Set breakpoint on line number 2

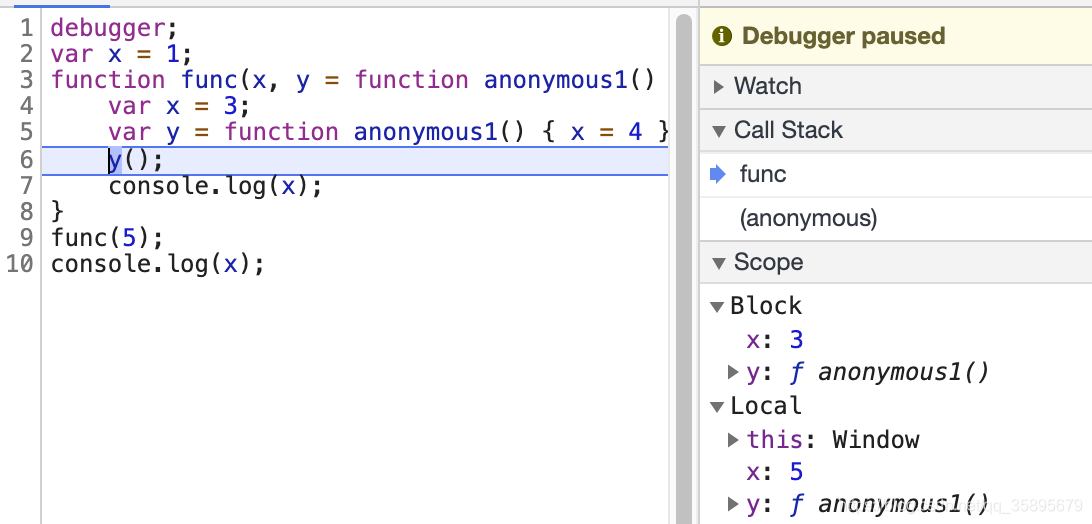click(26, 54)
